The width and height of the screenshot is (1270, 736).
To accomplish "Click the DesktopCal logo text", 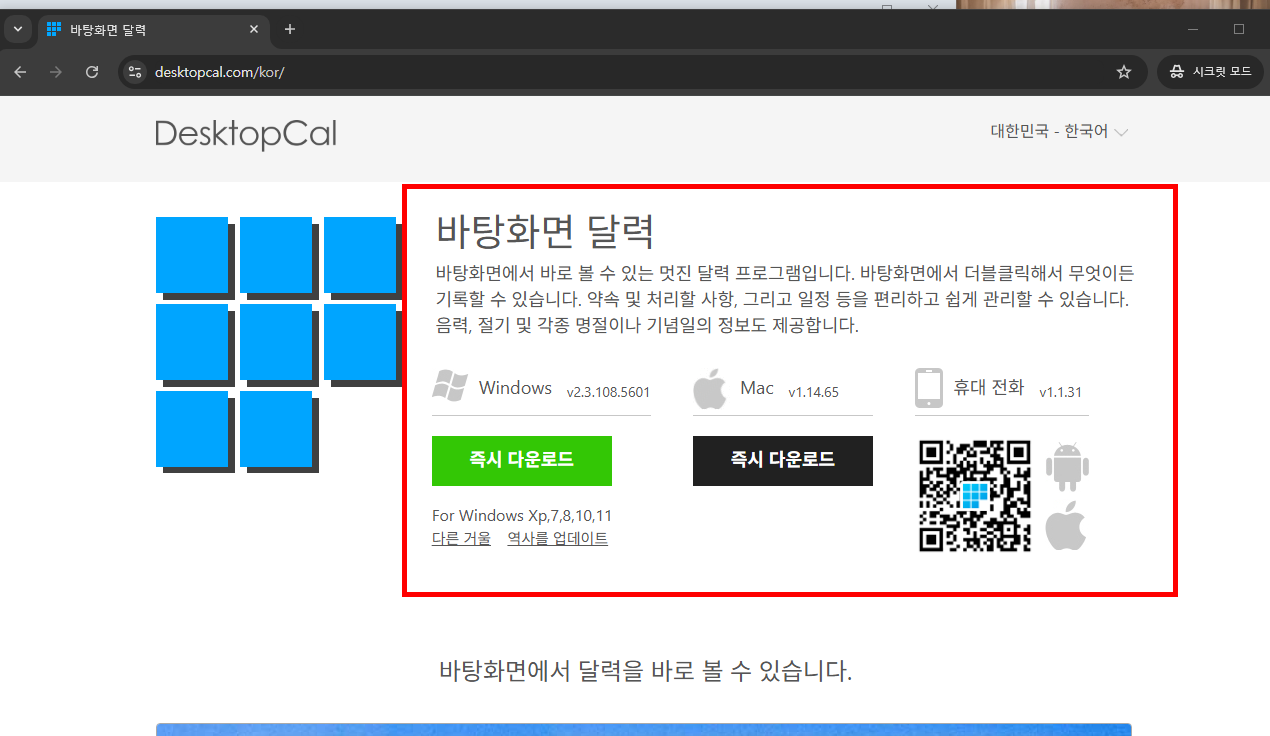I will pos(246,134).
